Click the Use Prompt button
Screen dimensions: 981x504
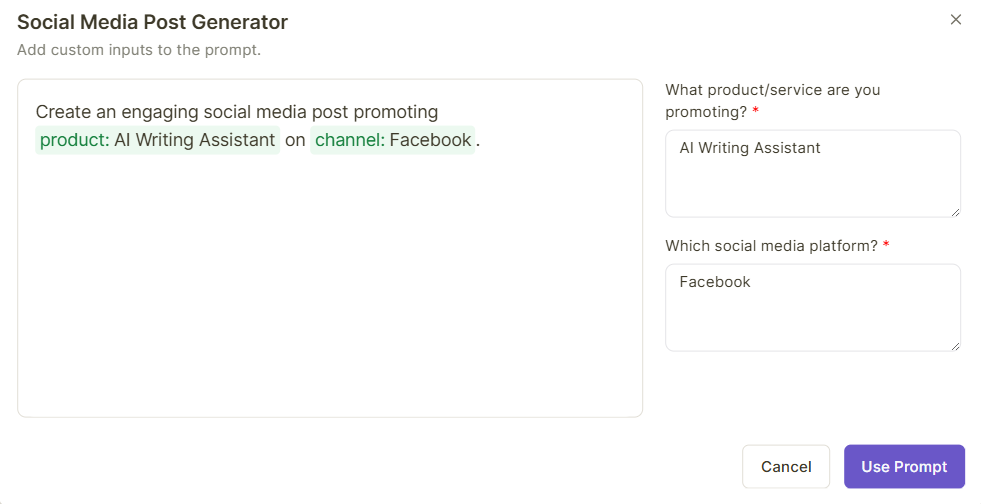(x=904, y=467)
